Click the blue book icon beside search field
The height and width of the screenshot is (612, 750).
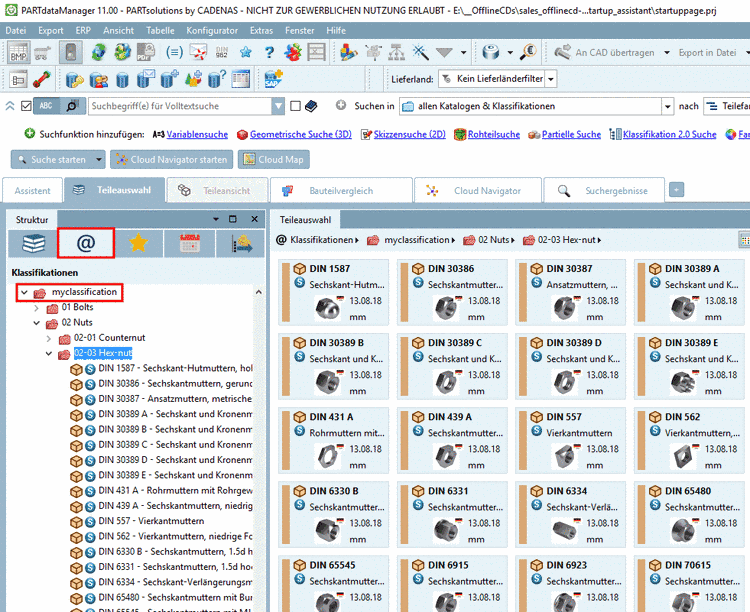click(x=311, y=106)
